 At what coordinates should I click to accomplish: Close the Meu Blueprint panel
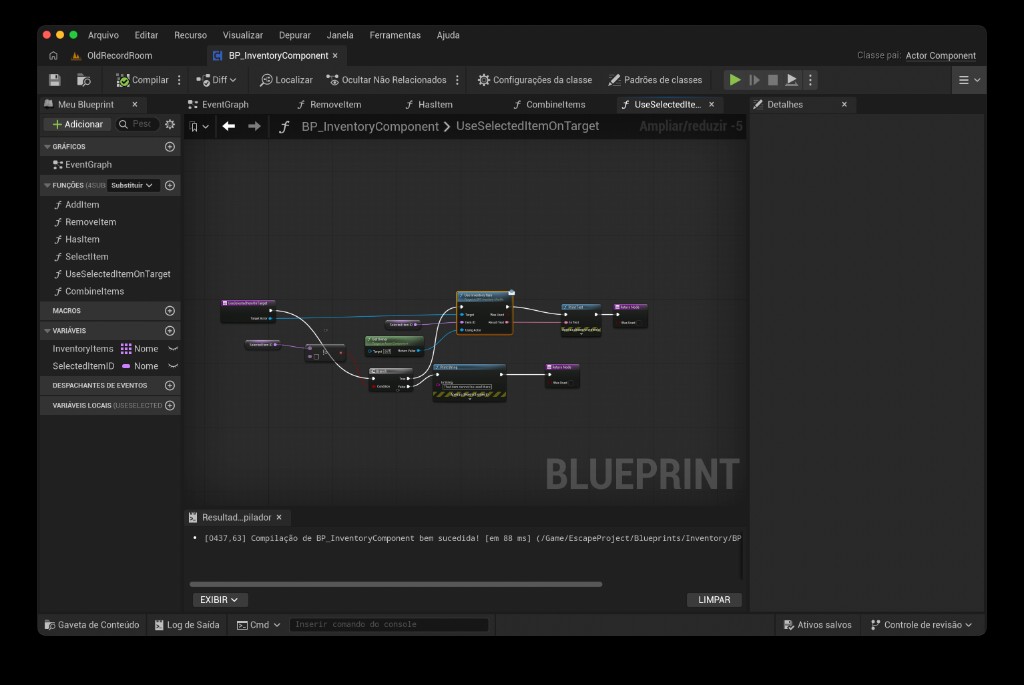(x=135, y=104)
